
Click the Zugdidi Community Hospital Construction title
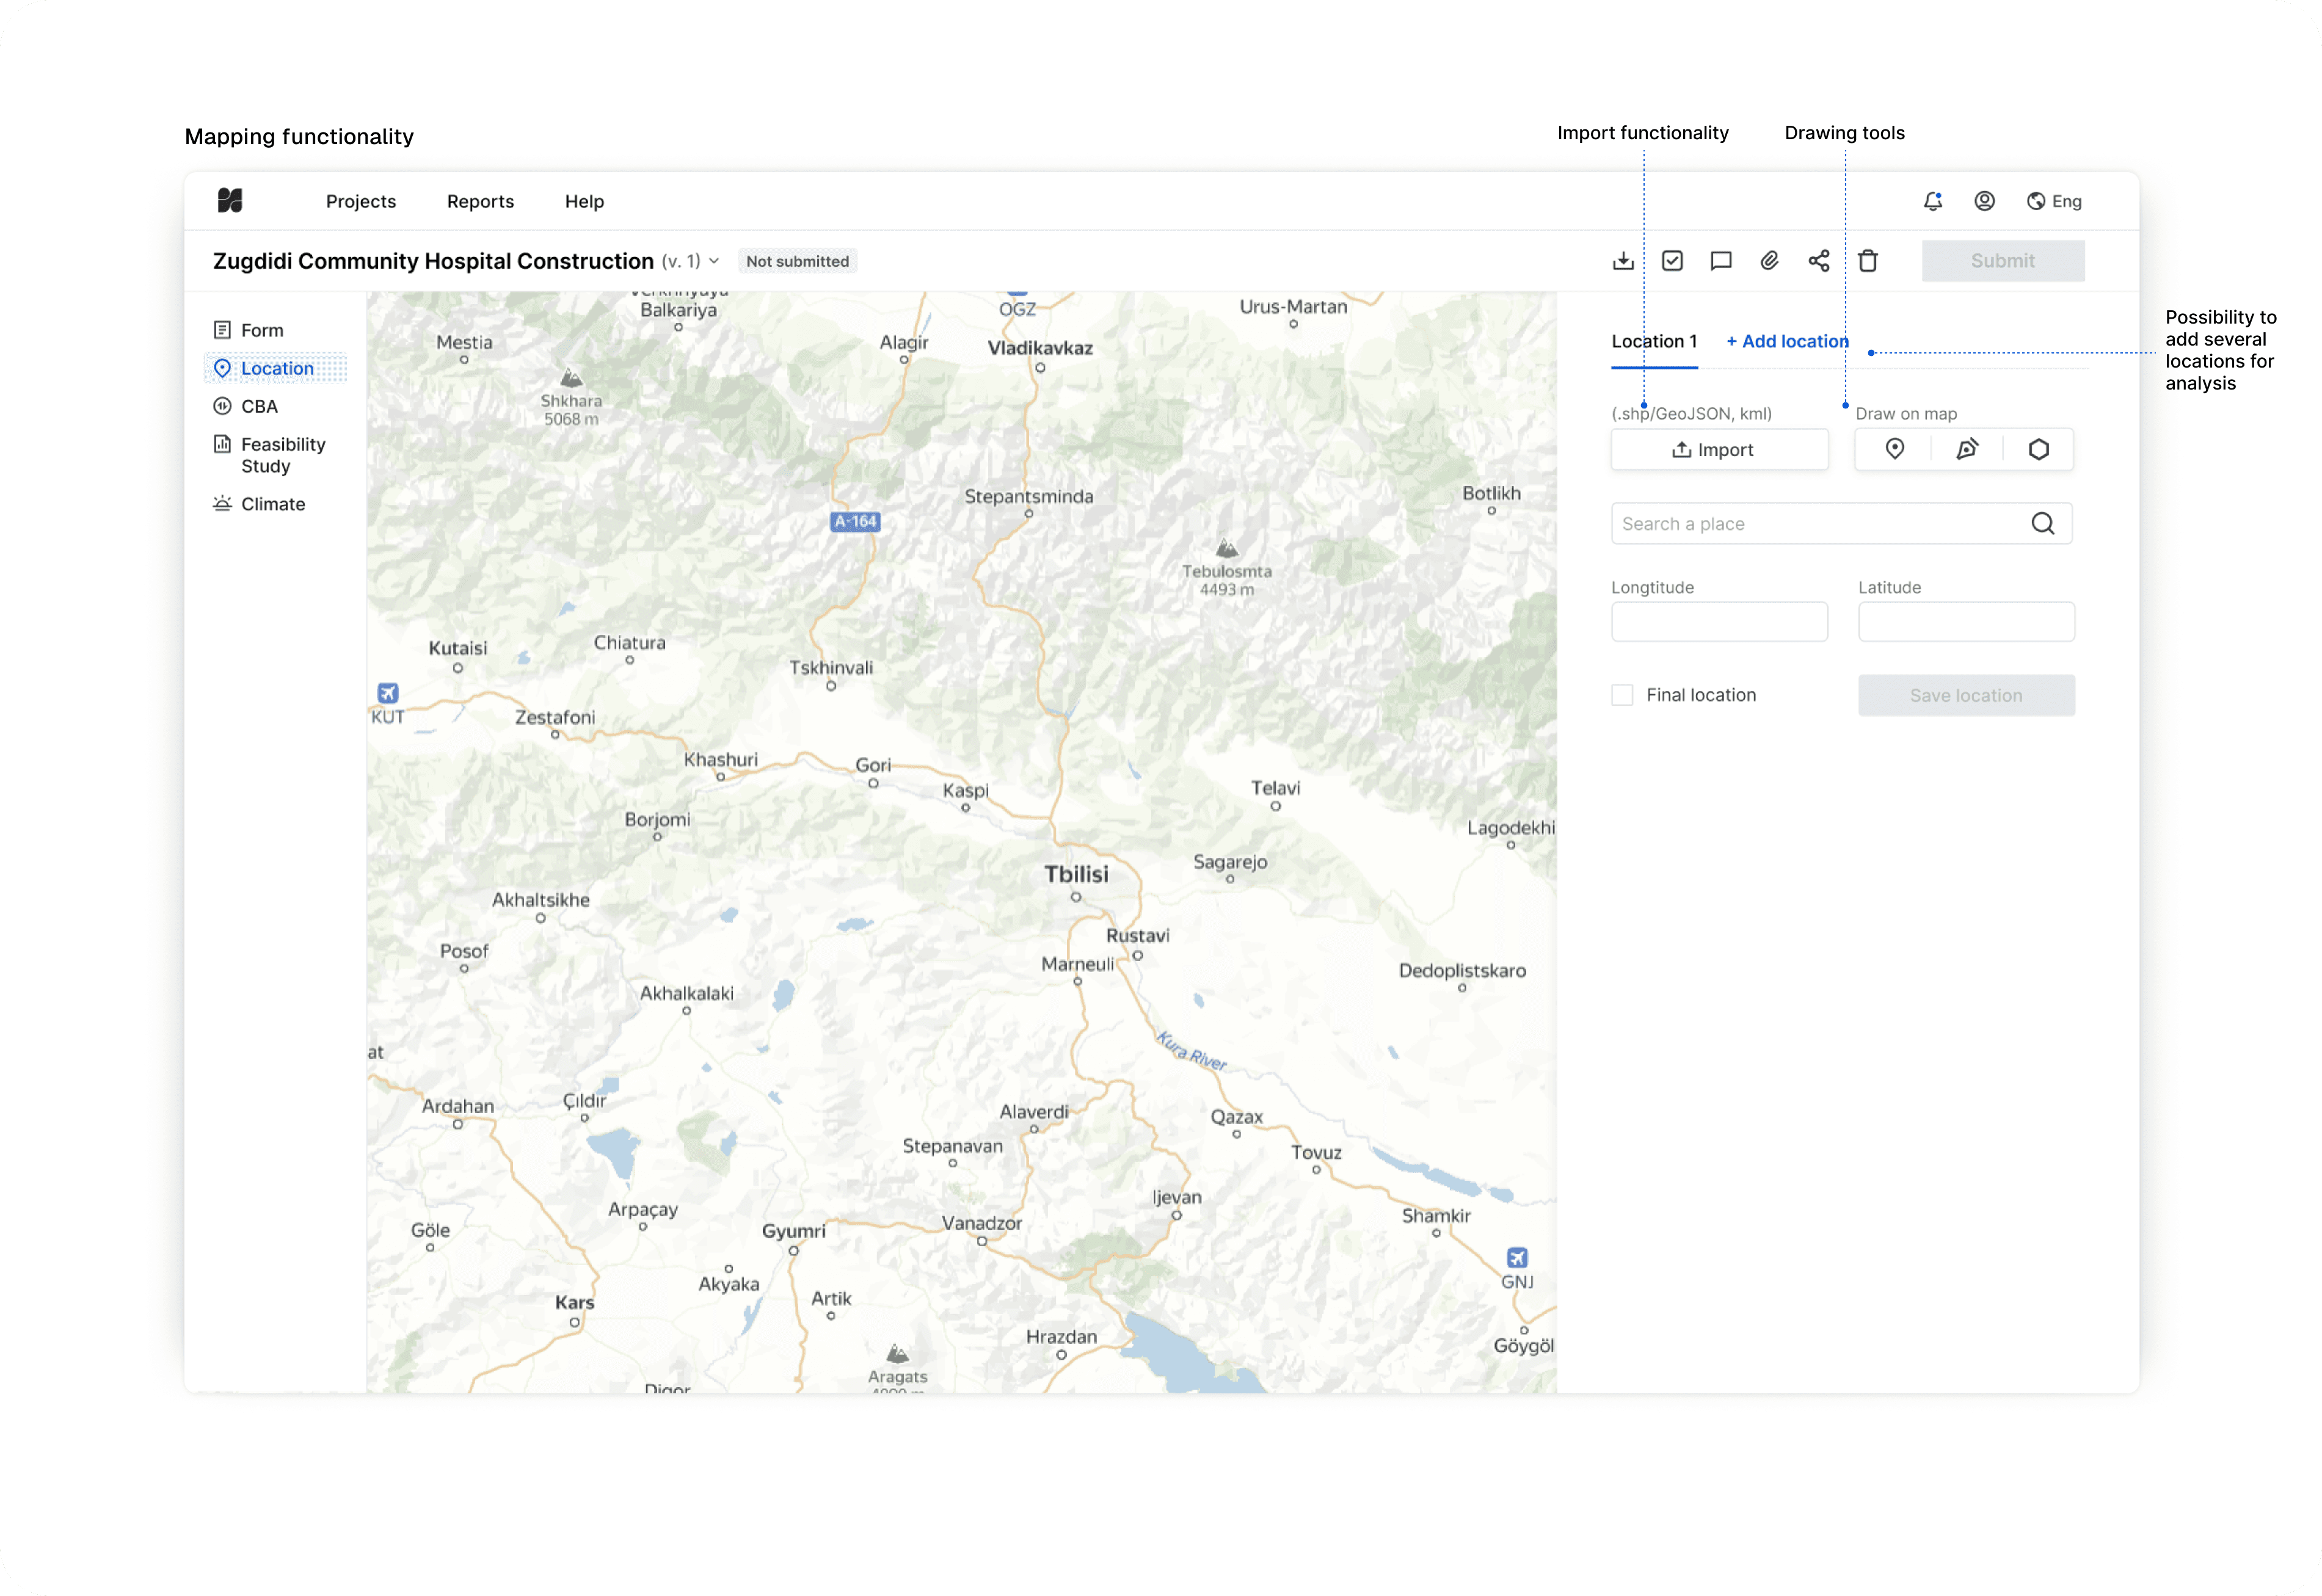pos(433,261)
